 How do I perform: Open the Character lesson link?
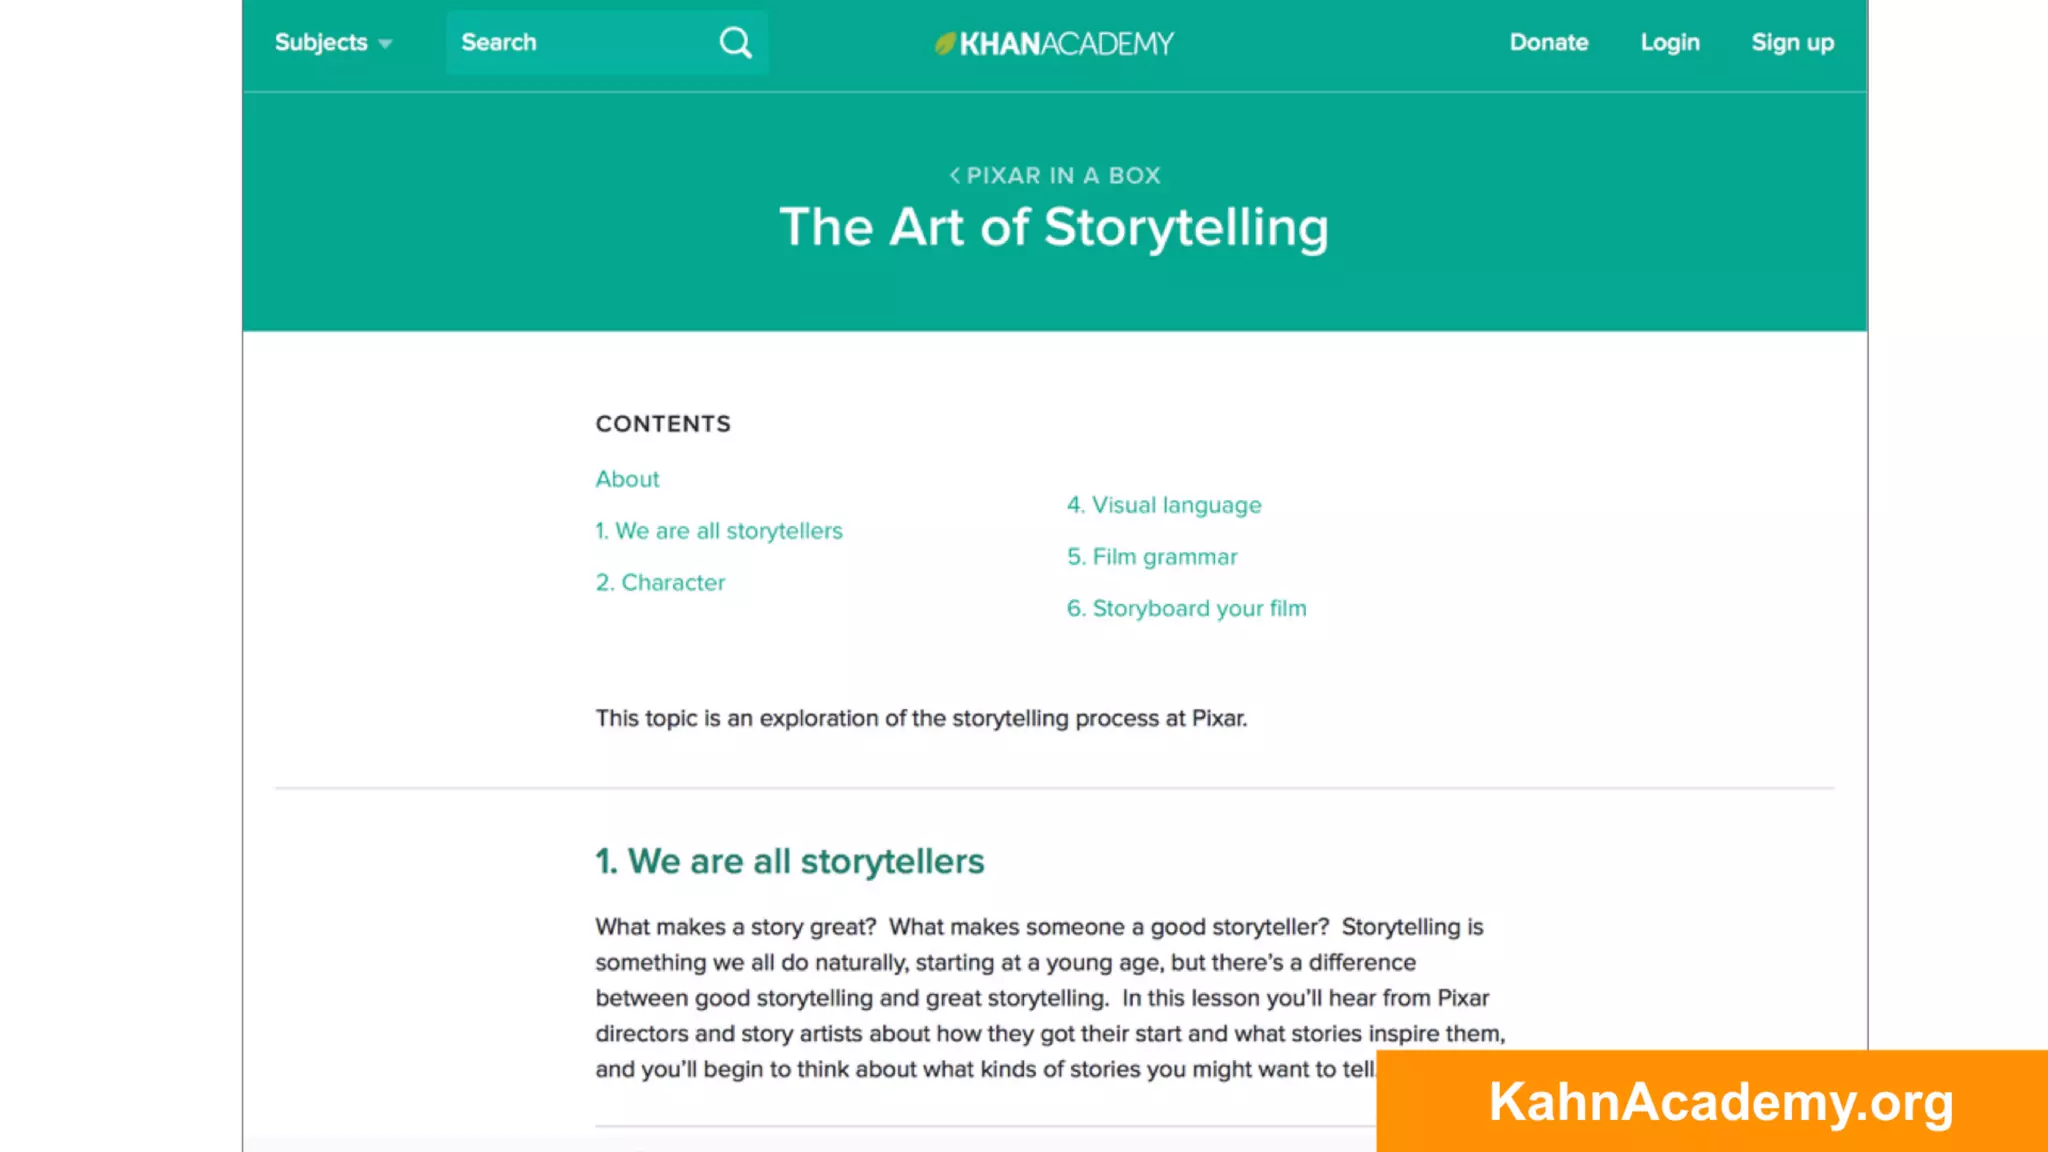pyautogui.click(x=660, y=583)
